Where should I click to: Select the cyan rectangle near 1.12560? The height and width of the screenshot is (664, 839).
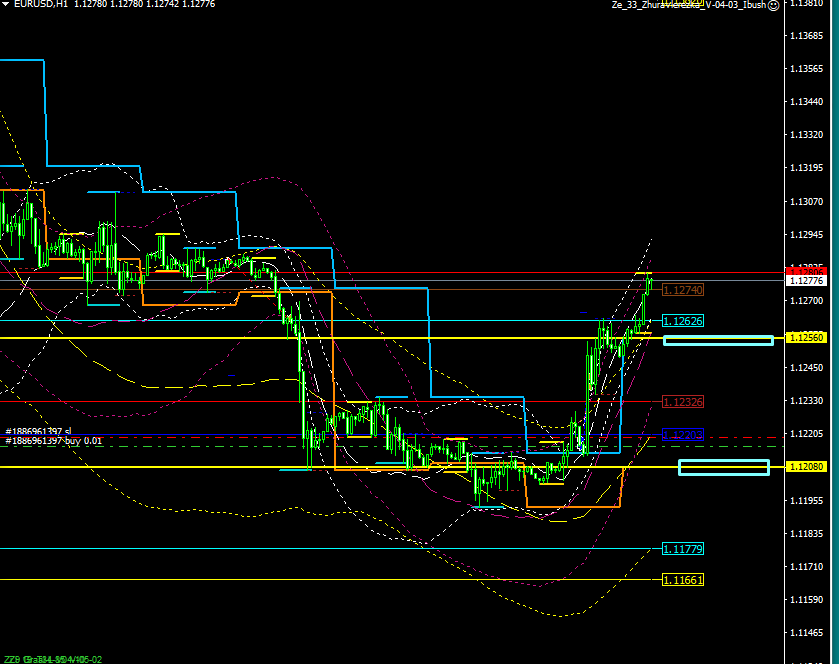[x=718, y=341]
